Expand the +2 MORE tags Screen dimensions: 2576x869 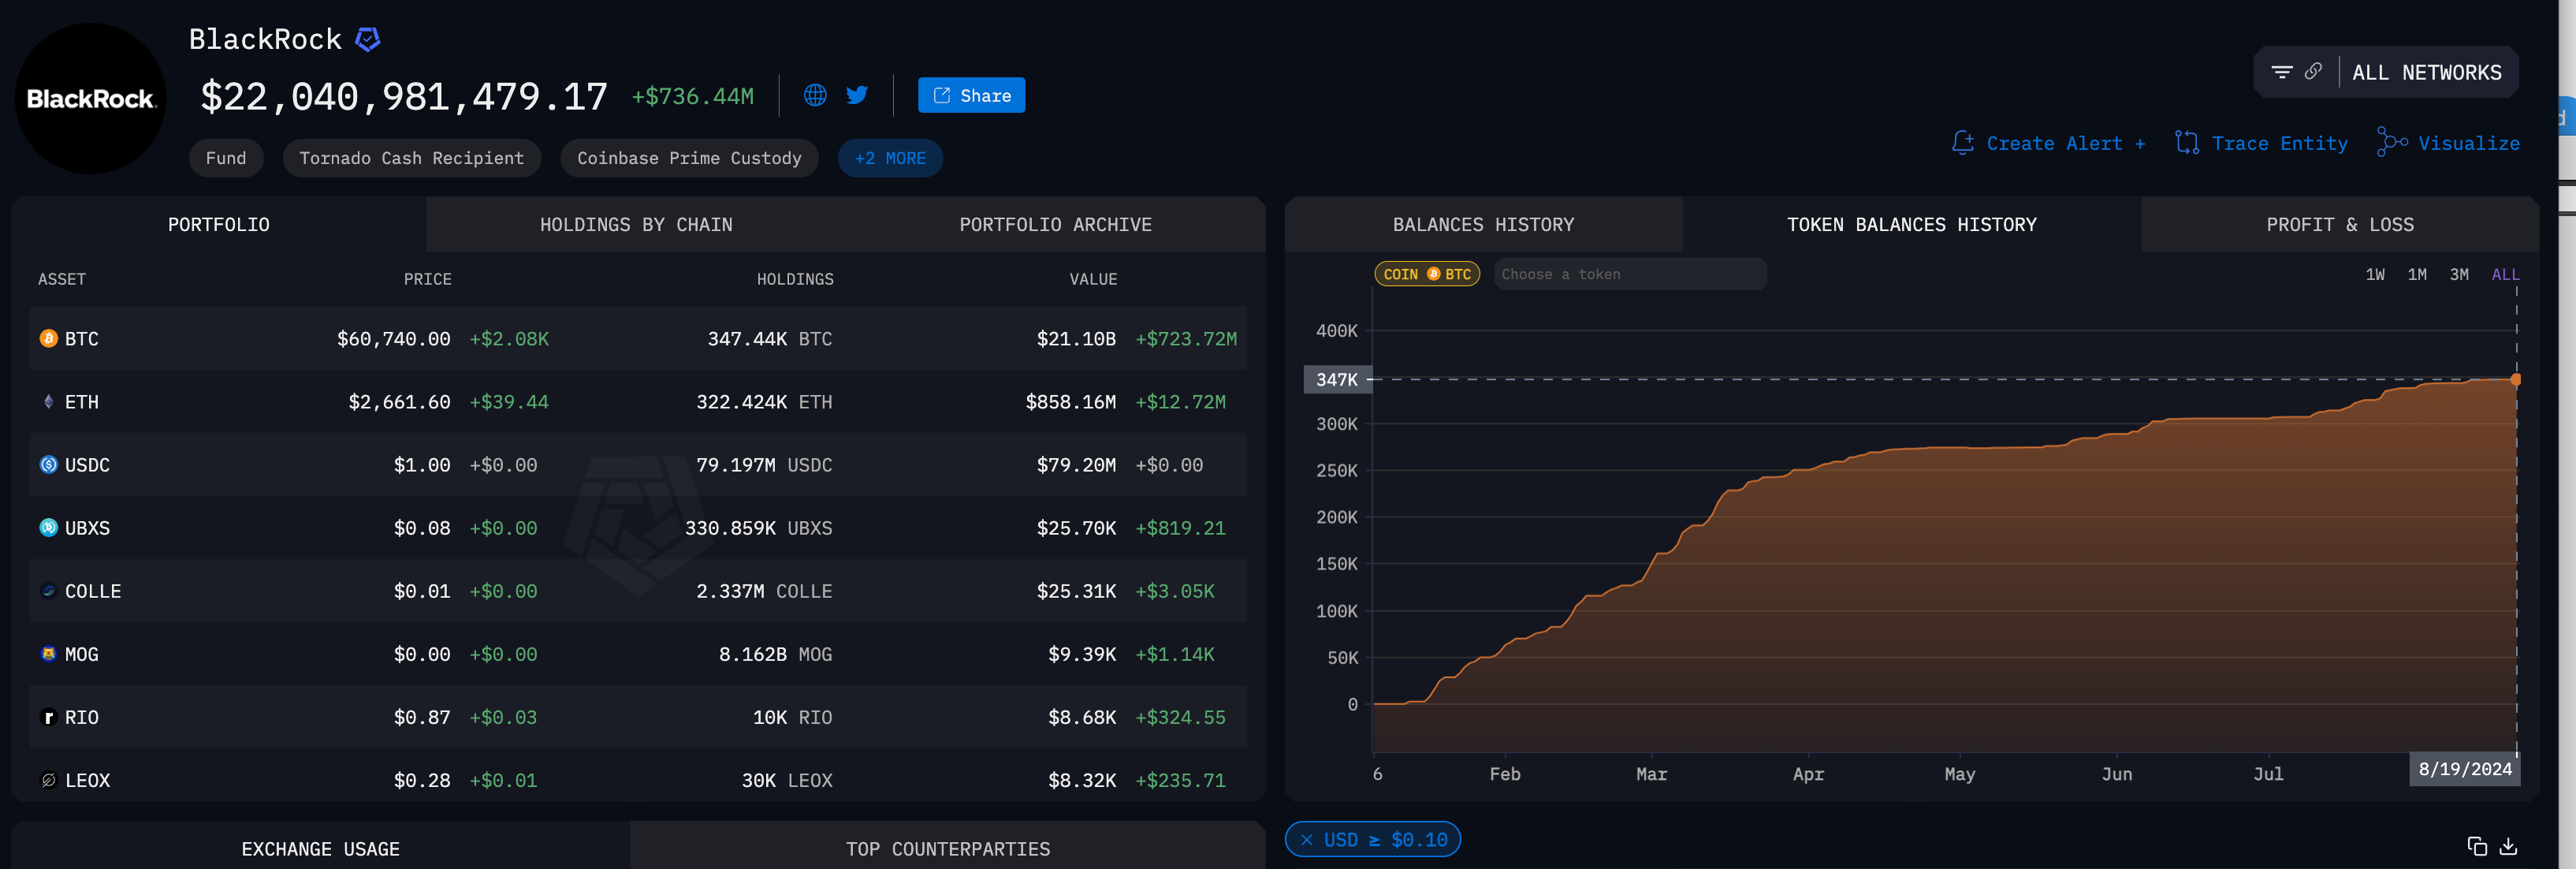click(890, 158)
